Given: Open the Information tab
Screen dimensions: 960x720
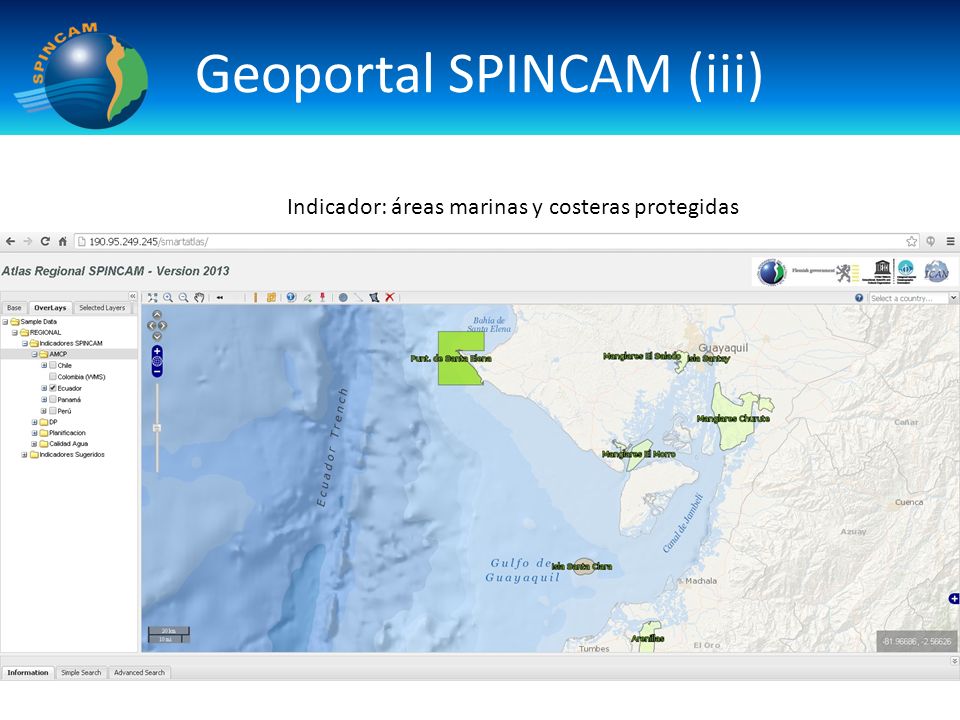Looking at the screenshot, I should click(28, 672).
